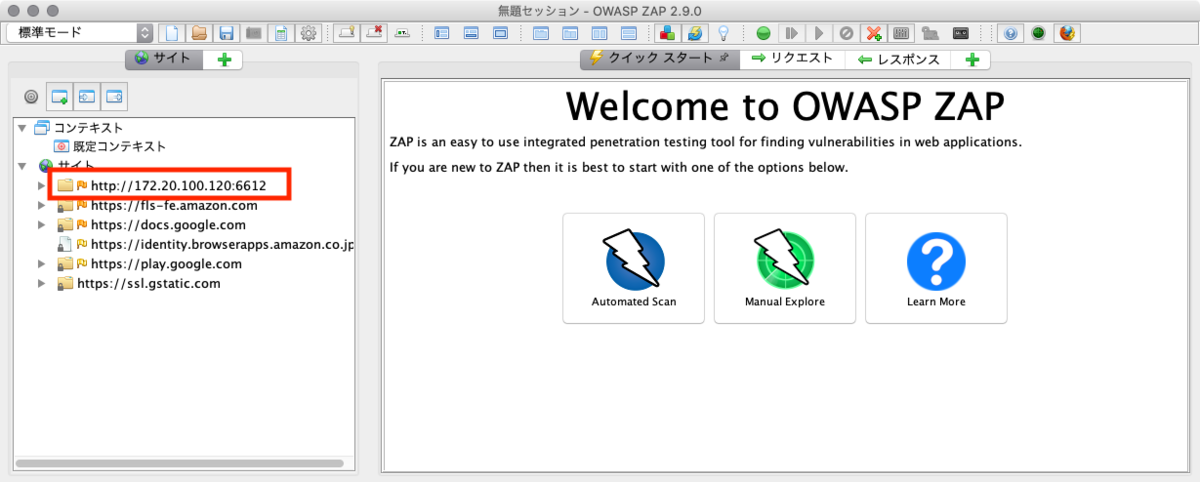The width and height of the screenshot is (1200, 482).
Task: Click the lightbulb tips icon
Action: pos(722,33)
